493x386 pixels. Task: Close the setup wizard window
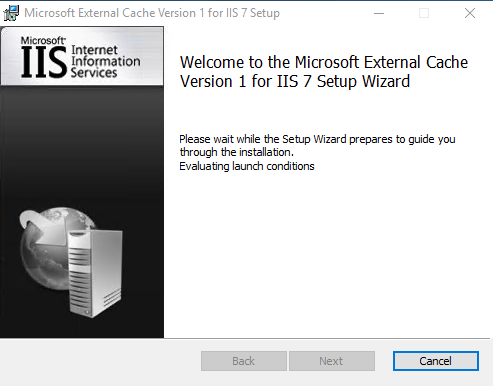470,13
